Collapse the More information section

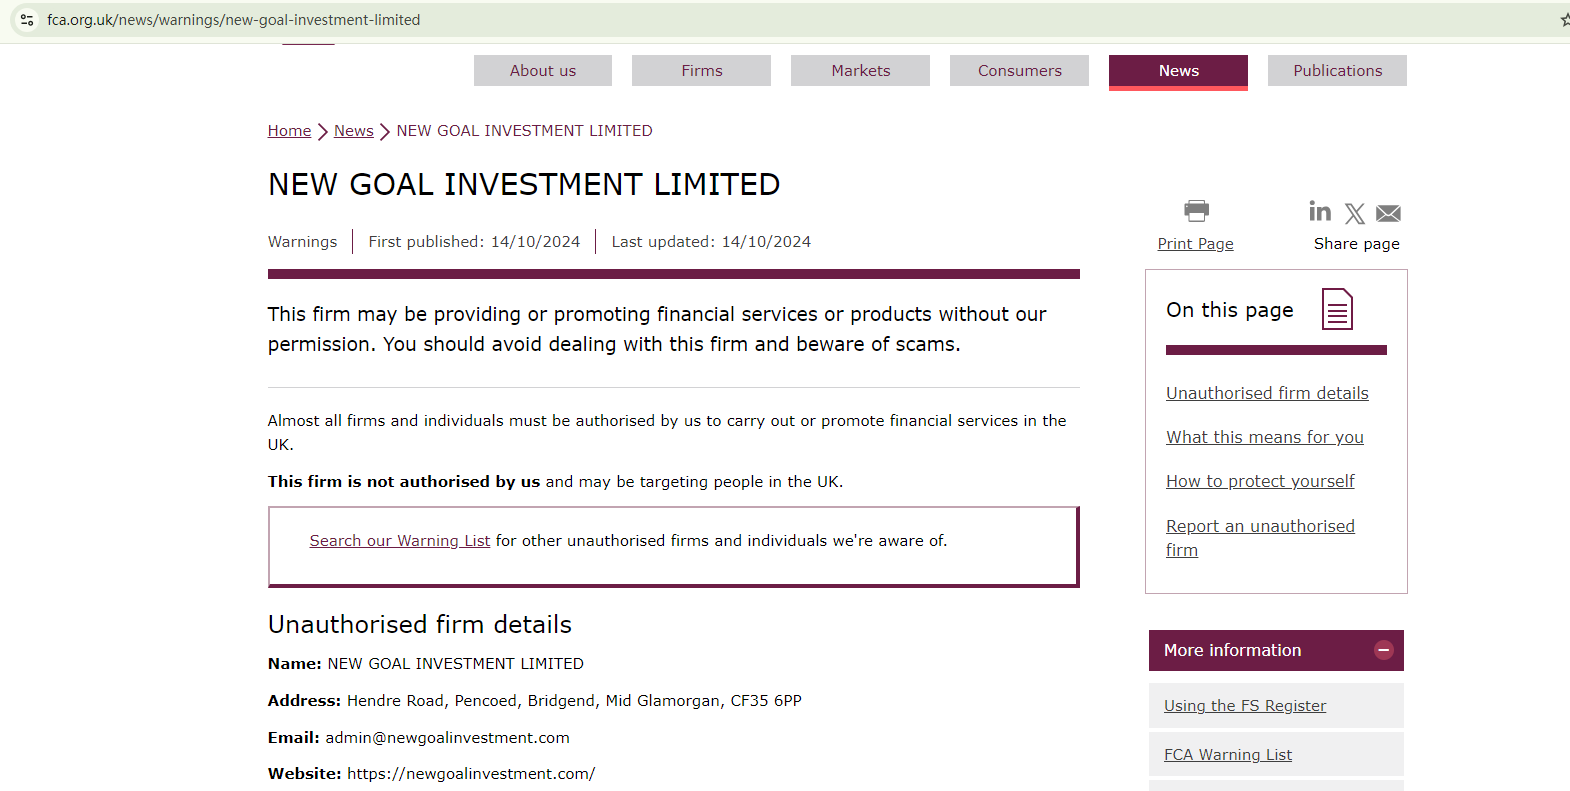[1384, 650]
